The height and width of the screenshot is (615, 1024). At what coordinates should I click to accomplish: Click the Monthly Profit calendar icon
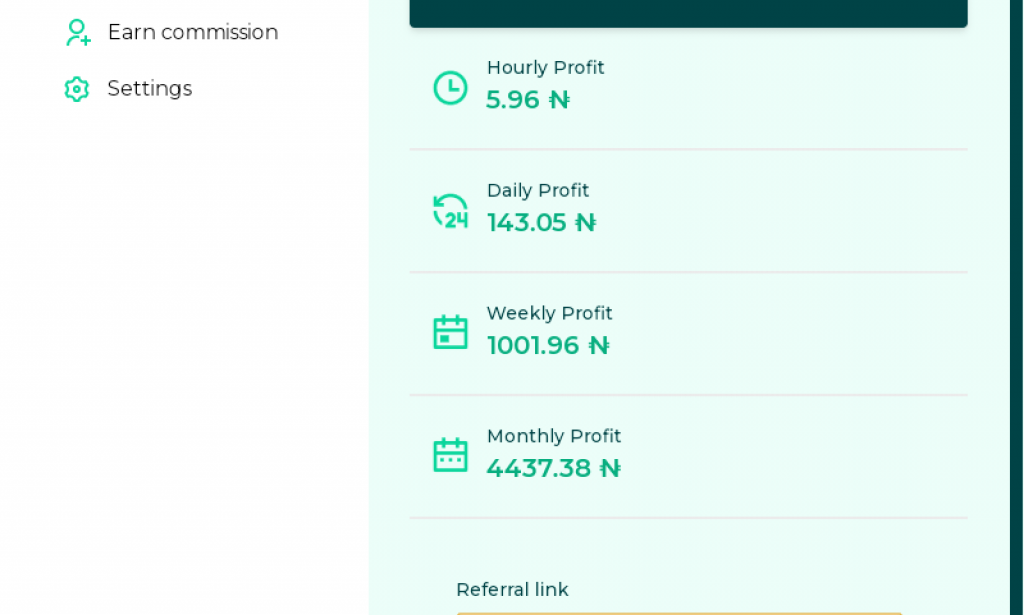click(450, 456)
